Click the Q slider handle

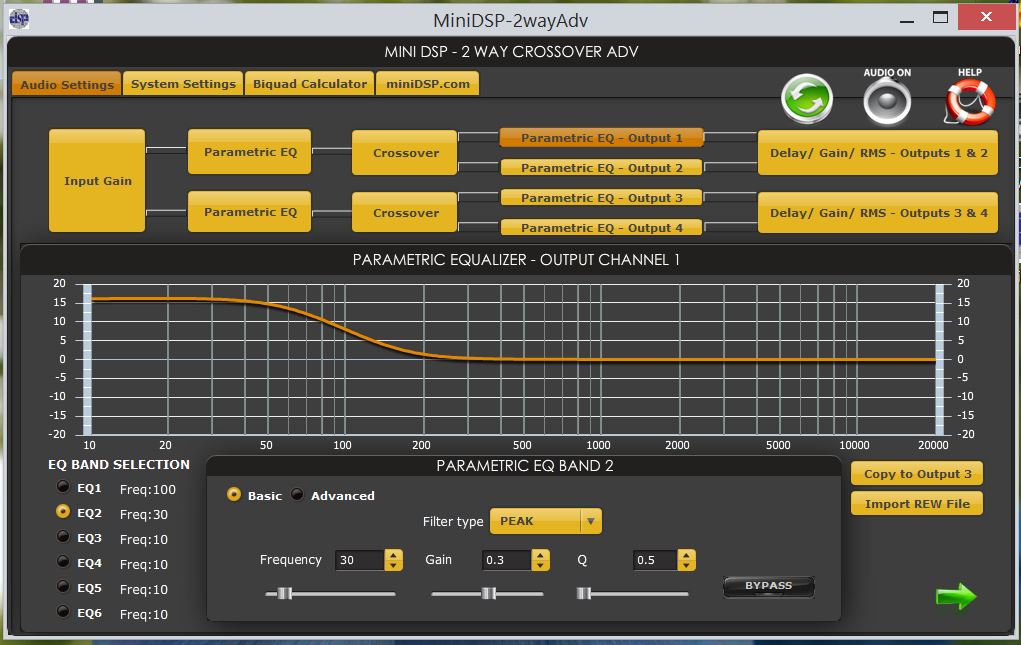[x=583, y=593]
